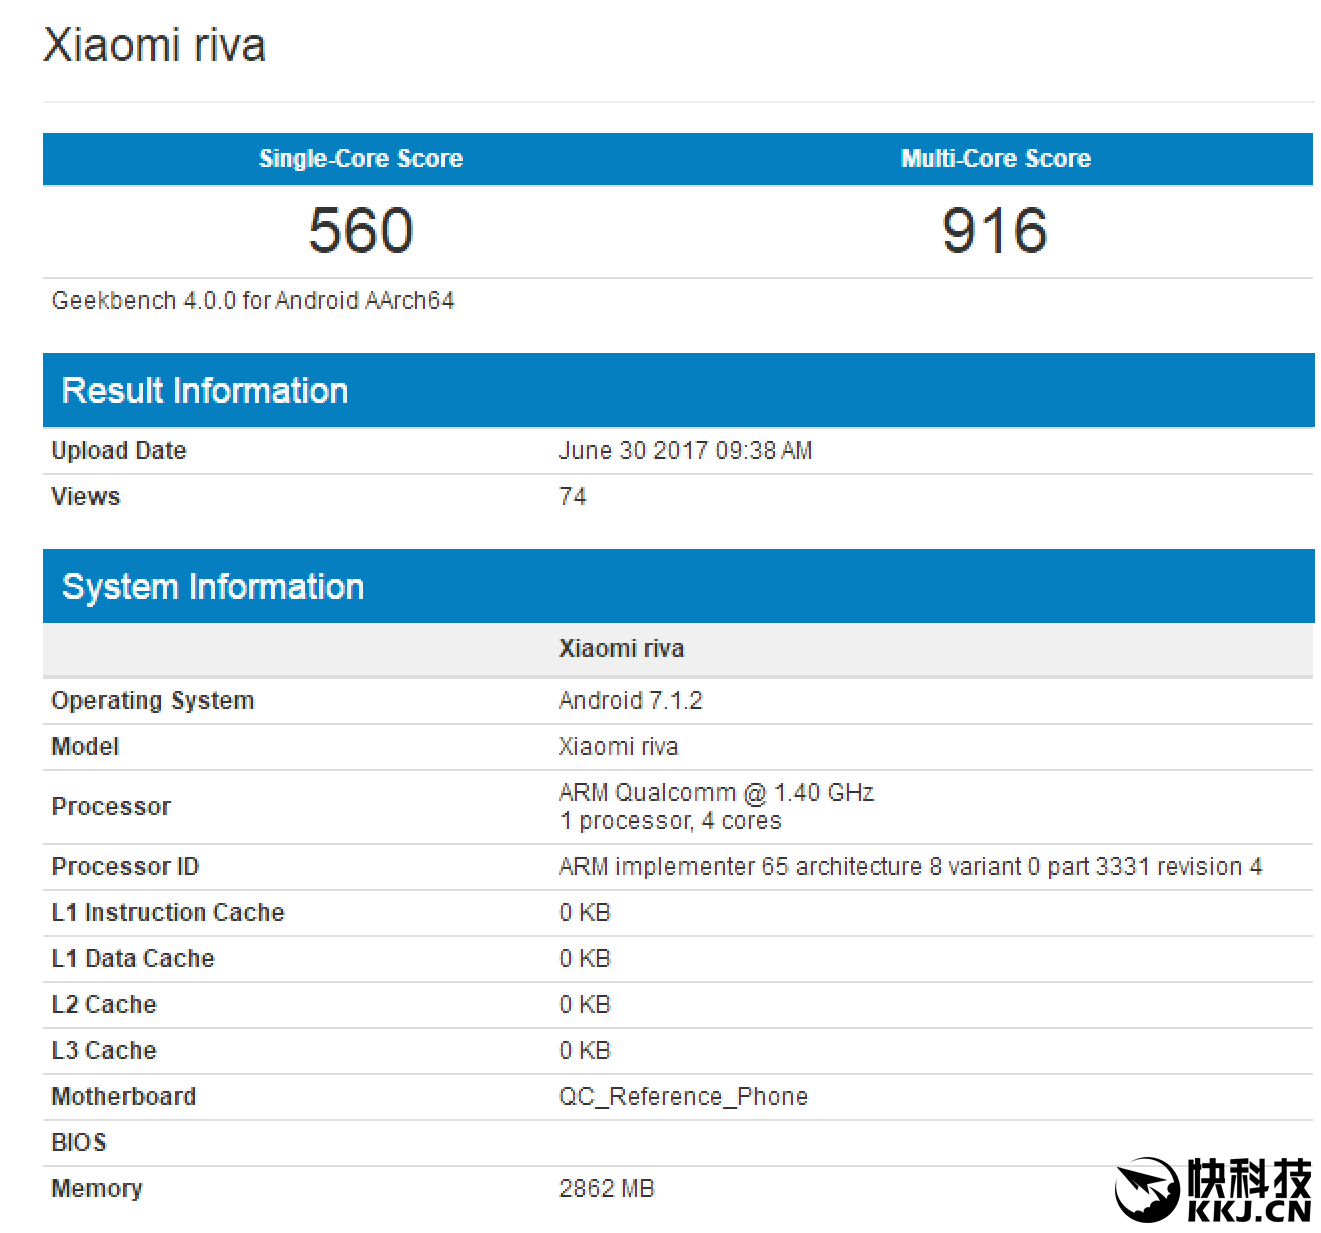Click the "1 processor, 4 cores" line
This screenshot has height=1233, width=1321.
(x=671, y=820)
